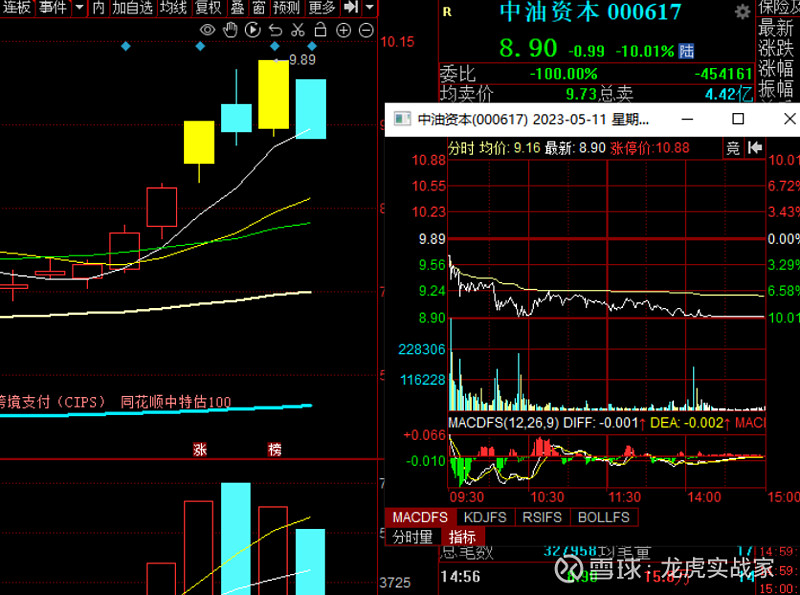Toggle the eye visibility icon above the K-line chart
Screen dimensions: 800x595
[x=207, y=30]
